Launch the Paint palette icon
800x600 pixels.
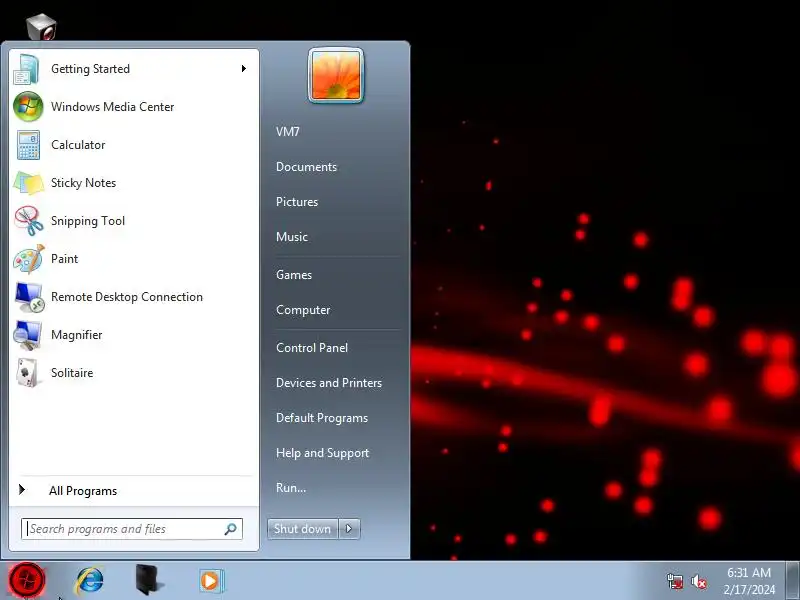29,259
